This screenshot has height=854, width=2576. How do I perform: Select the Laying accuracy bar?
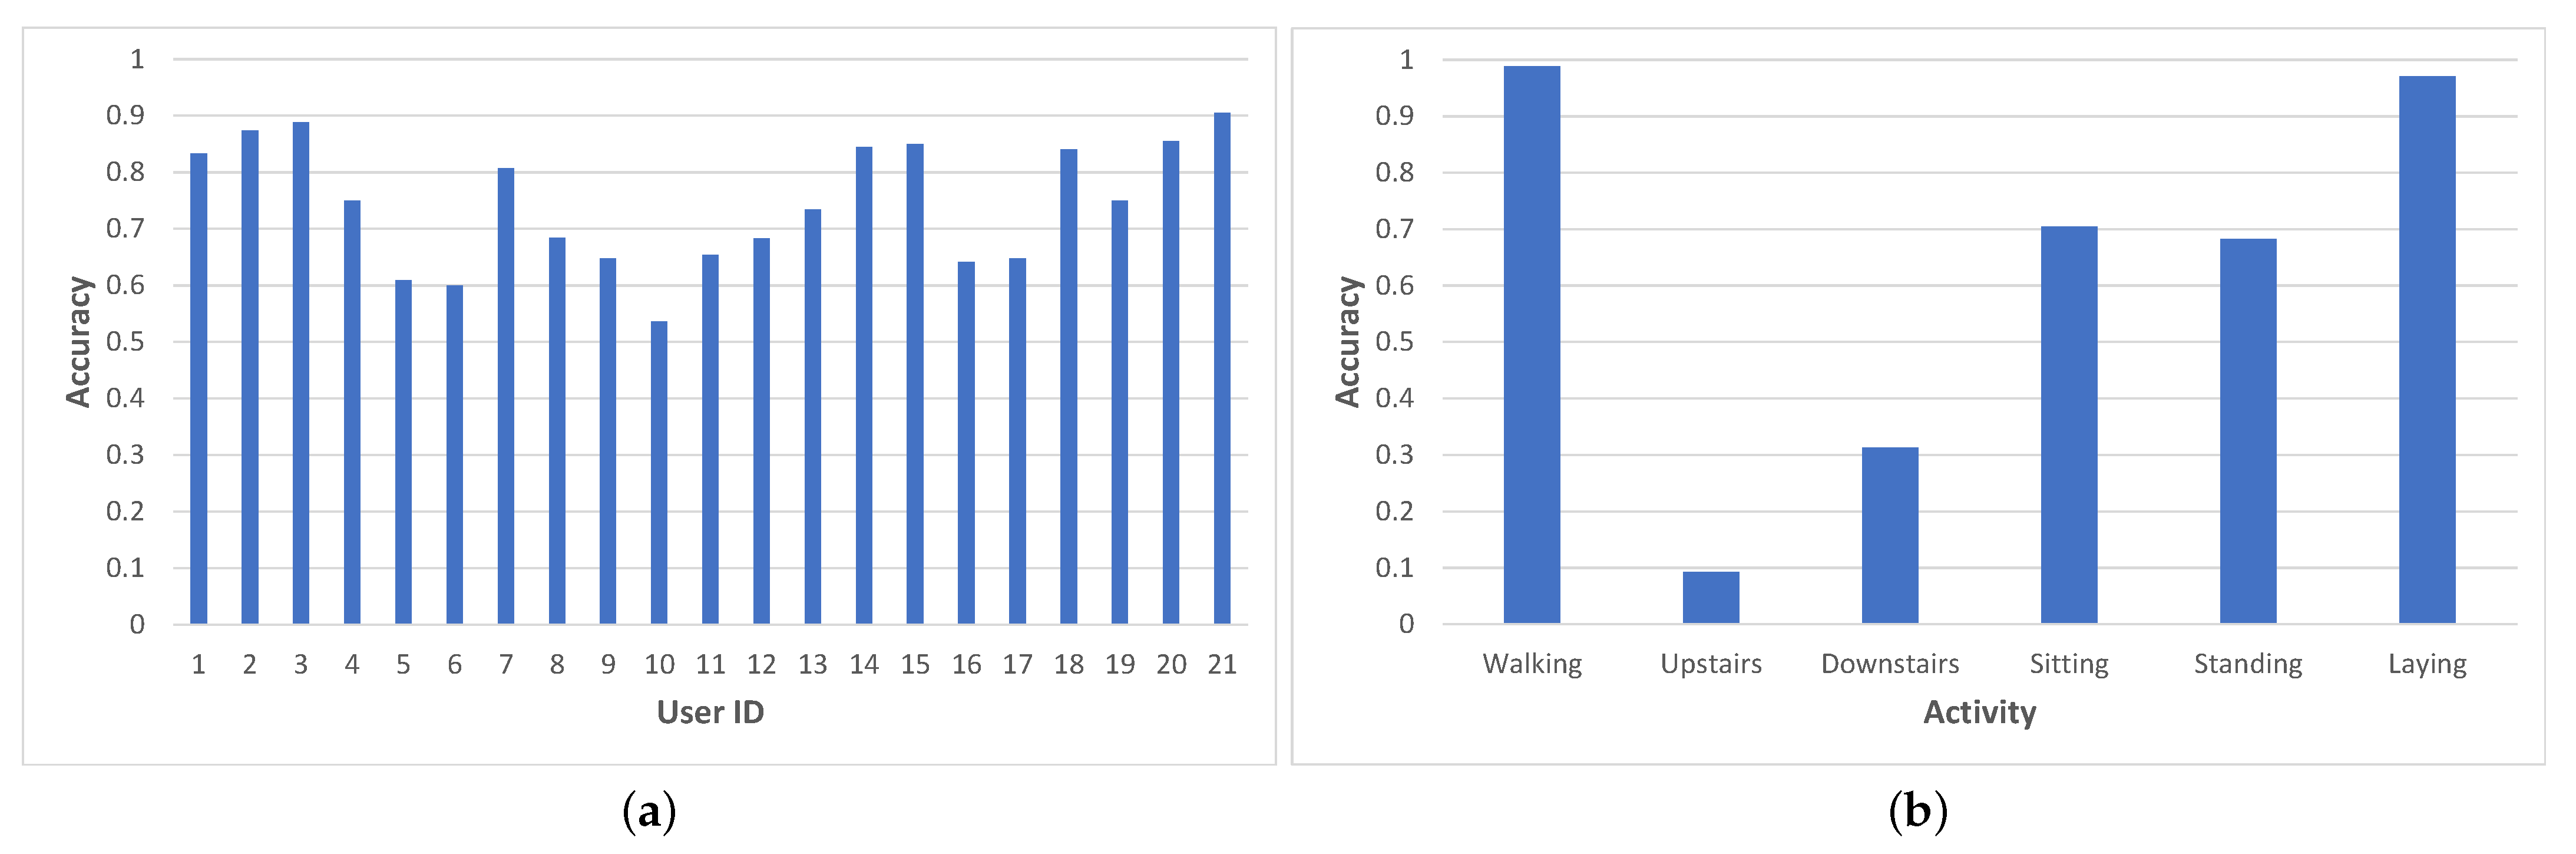[2426, 350]
